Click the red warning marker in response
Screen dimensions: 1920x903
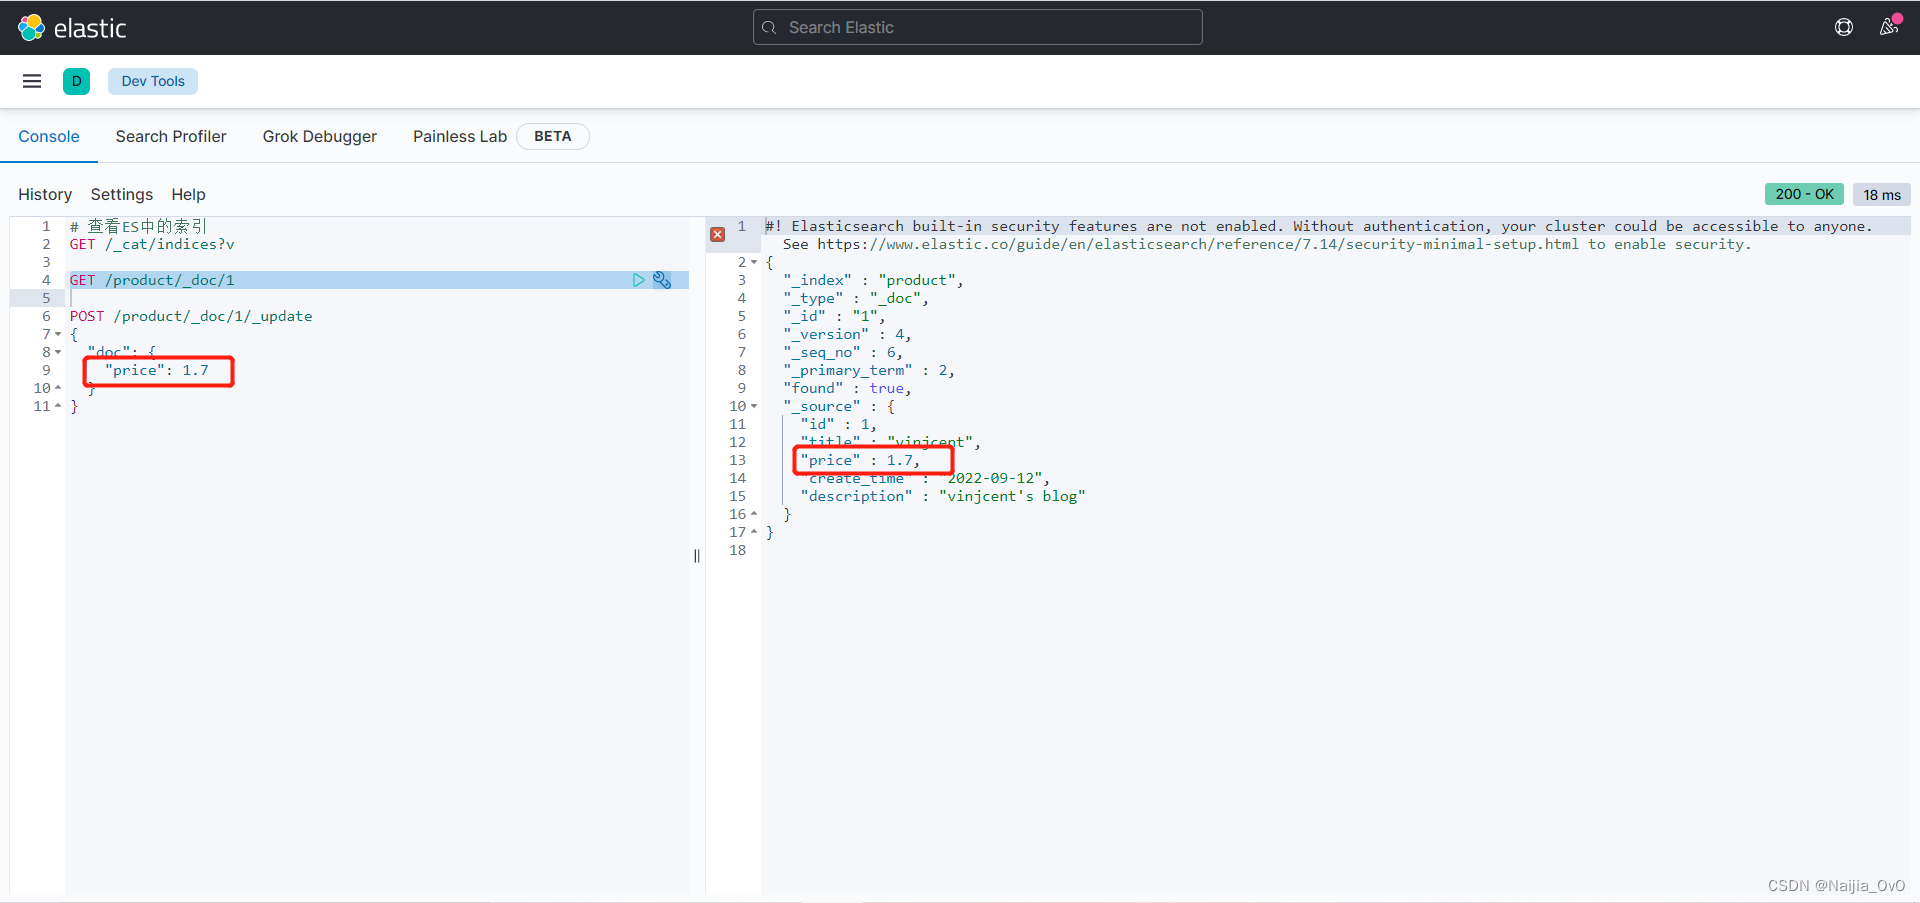coord(718,234)
